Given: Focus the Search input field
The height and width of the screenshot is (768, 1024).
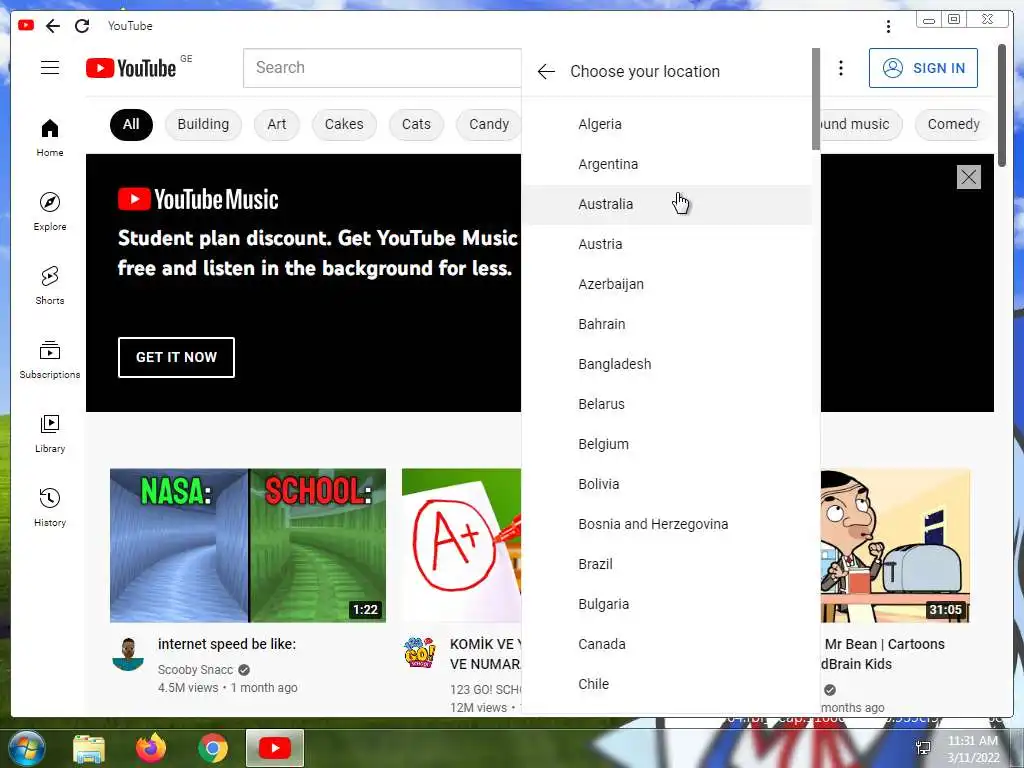Looking at the screenshot, I should pyautogui.click(x=382, y=68).
